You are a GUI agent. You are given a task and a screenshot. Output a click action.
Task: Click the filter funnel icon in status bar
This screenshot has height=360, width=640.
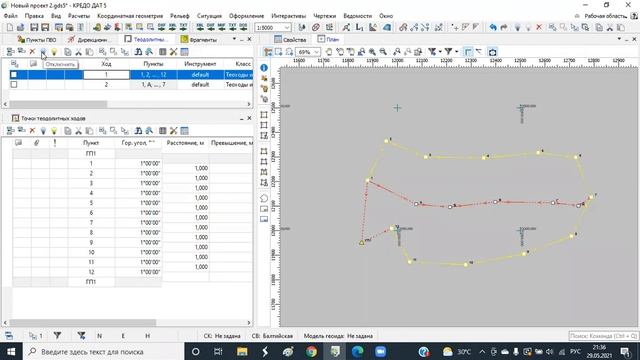[x=57, y=336]
